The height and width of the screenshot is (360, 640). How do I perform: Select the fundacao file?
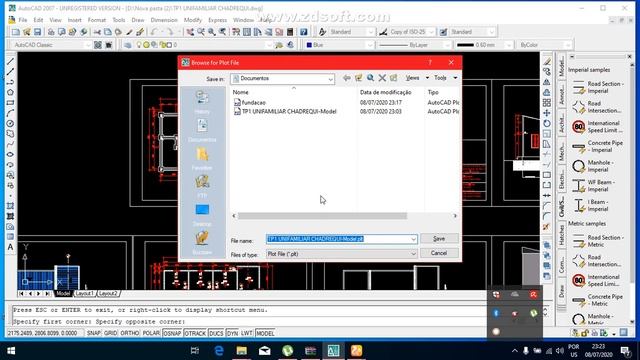coord(253,102)
